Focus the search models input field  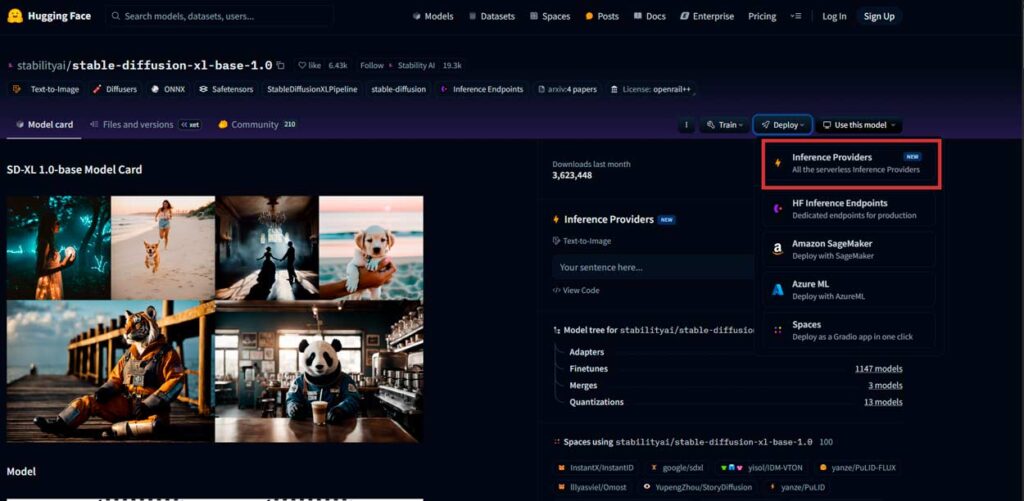point(219,16)
